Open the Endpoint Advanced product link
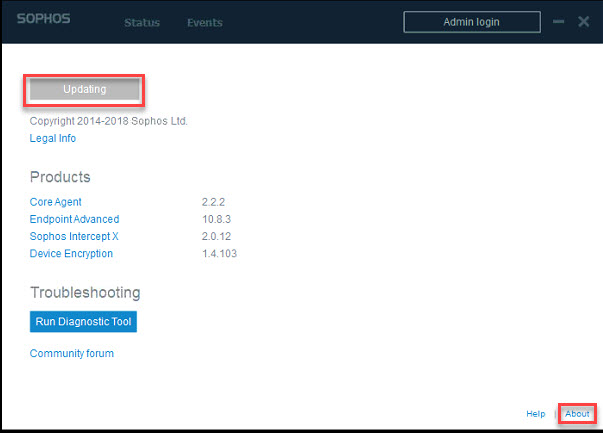The image size is (603, 433). [x=74, y=219]
